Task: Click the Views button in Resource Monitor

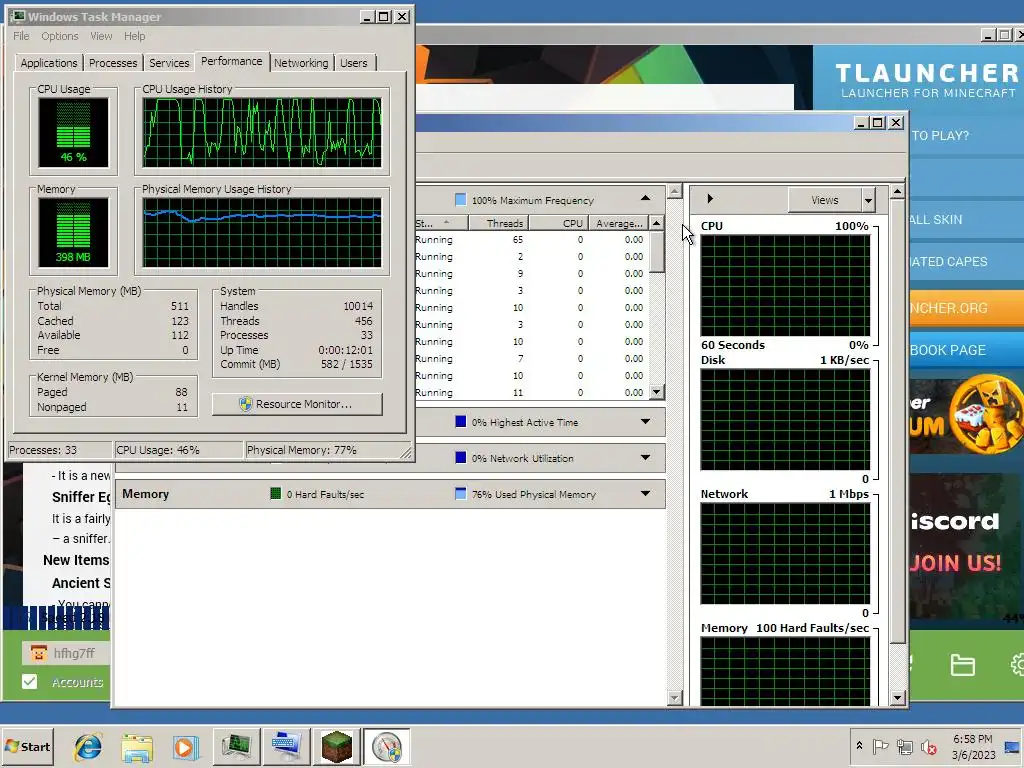Action: 825,200
